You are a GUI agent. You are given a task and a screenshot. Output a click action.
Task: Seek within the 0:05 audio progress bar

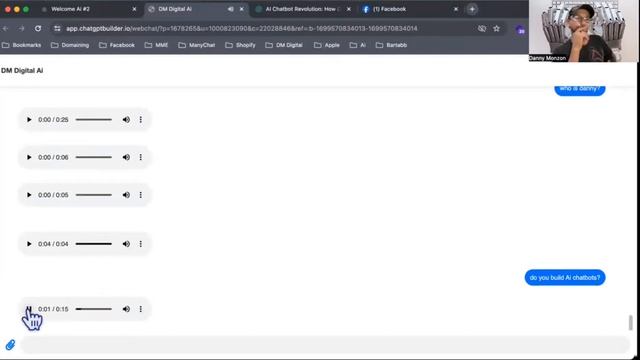(x=93, y=195)
